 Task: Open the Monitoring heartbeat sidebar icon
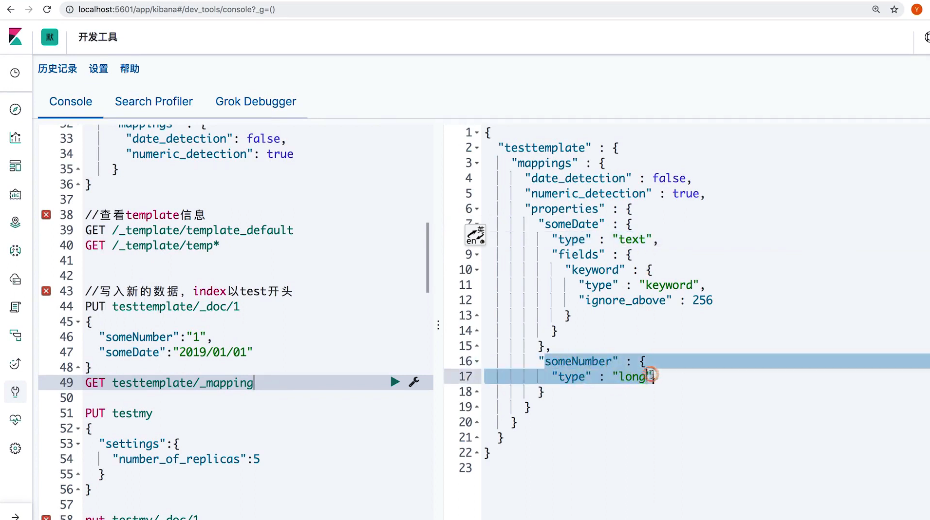tap(15, 421)
